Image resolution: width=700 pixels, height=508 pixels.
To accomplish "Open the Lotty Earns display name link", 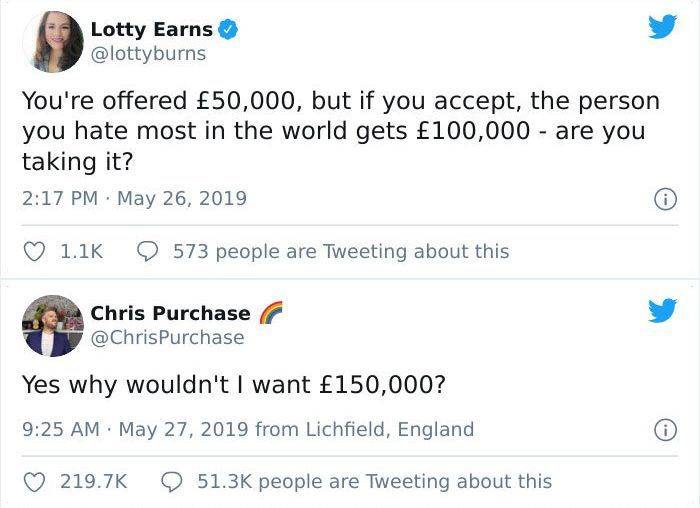I will [151, 30].
